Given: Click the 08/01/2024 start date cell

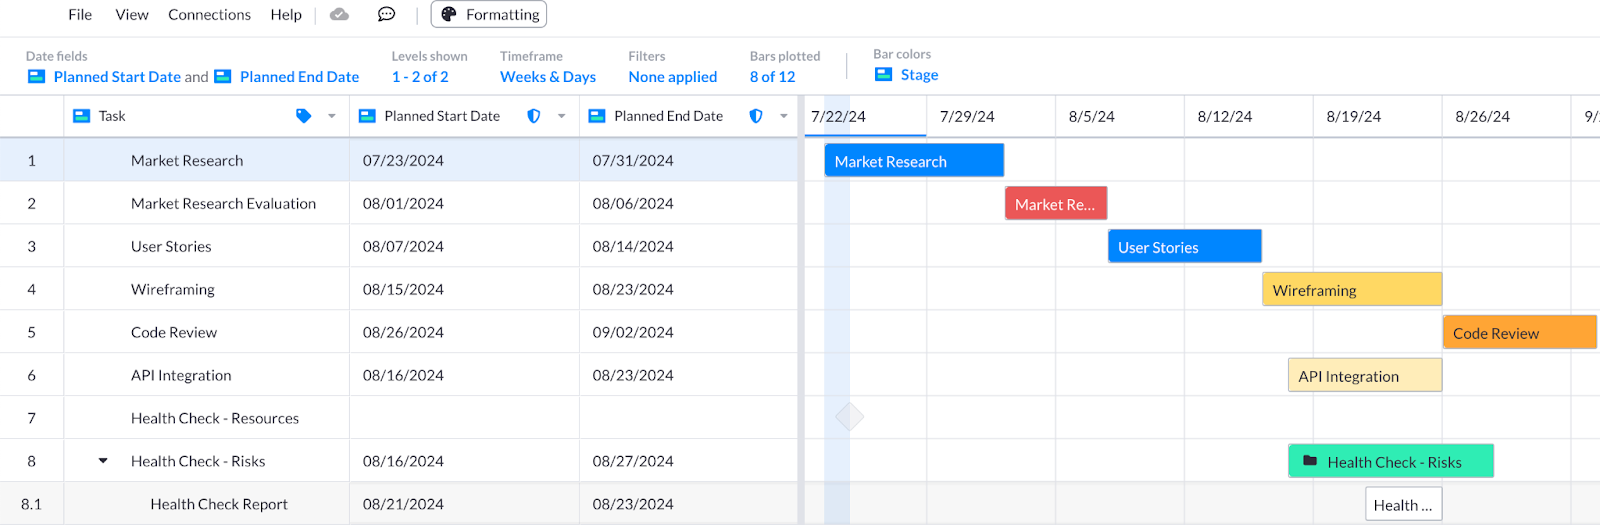Looking at the screenshot, I should [465, 203].
